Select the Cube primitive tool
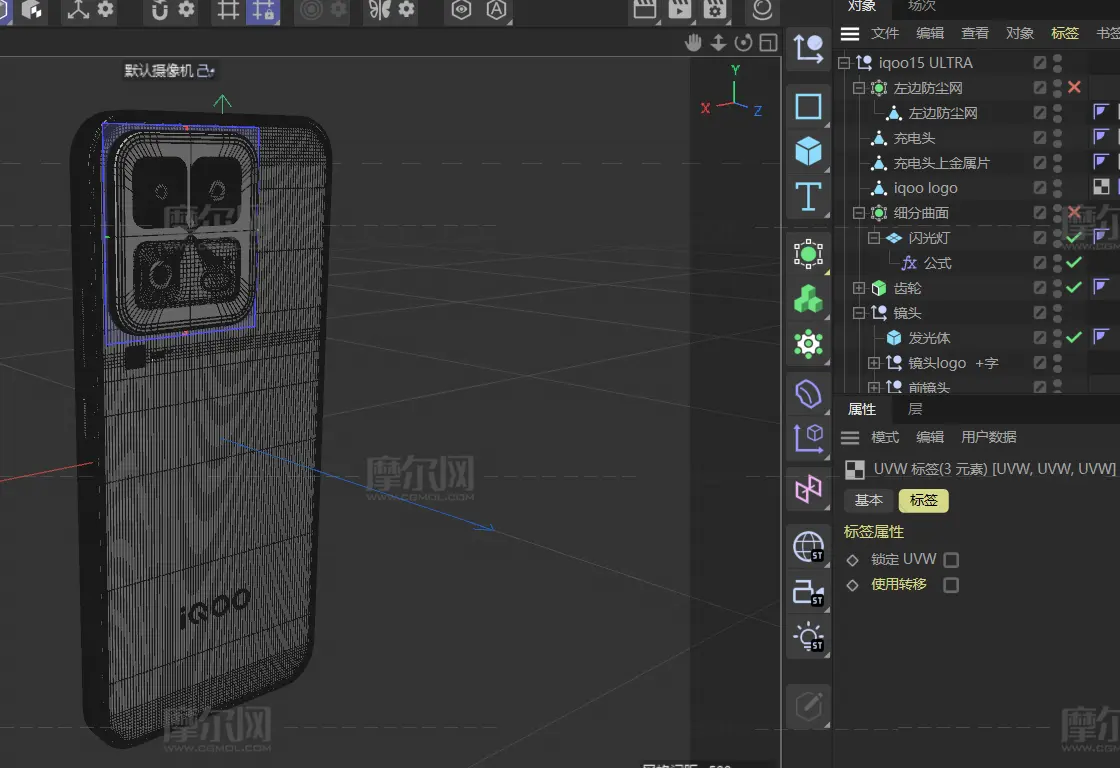The image size is (1120, 768). pyautogui.click(x=808, y=151)
